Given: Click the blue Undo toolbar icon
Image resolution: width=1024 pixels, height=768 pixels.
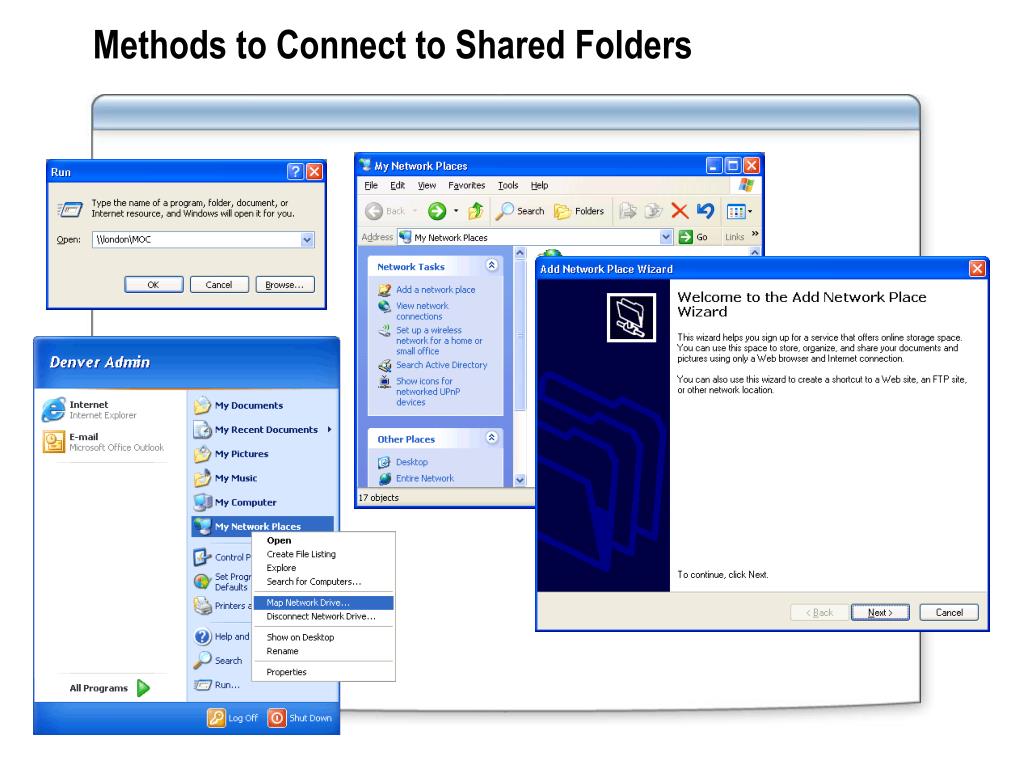Looking at the screenshot, I should (705, 210).
